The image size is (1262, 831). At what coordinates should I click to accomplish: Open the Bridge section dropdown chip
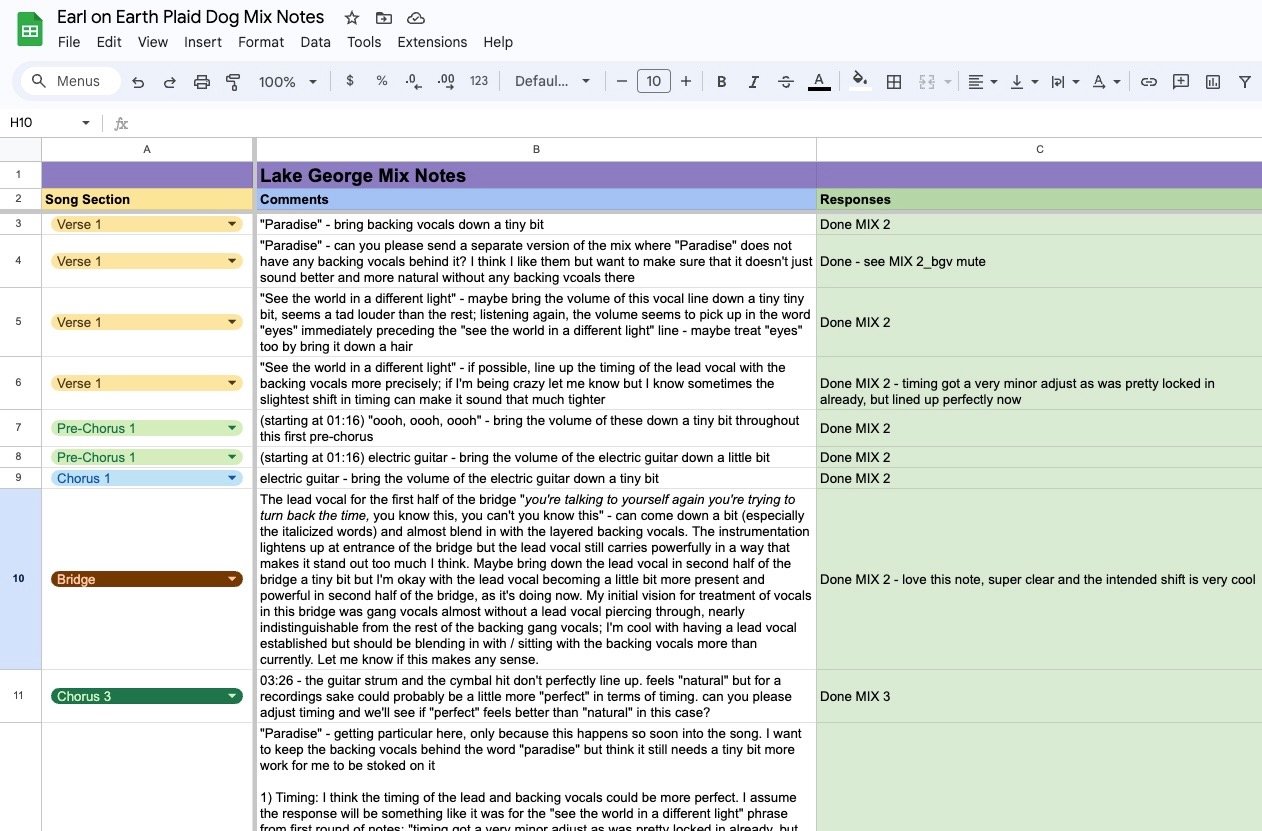point(147,579)
